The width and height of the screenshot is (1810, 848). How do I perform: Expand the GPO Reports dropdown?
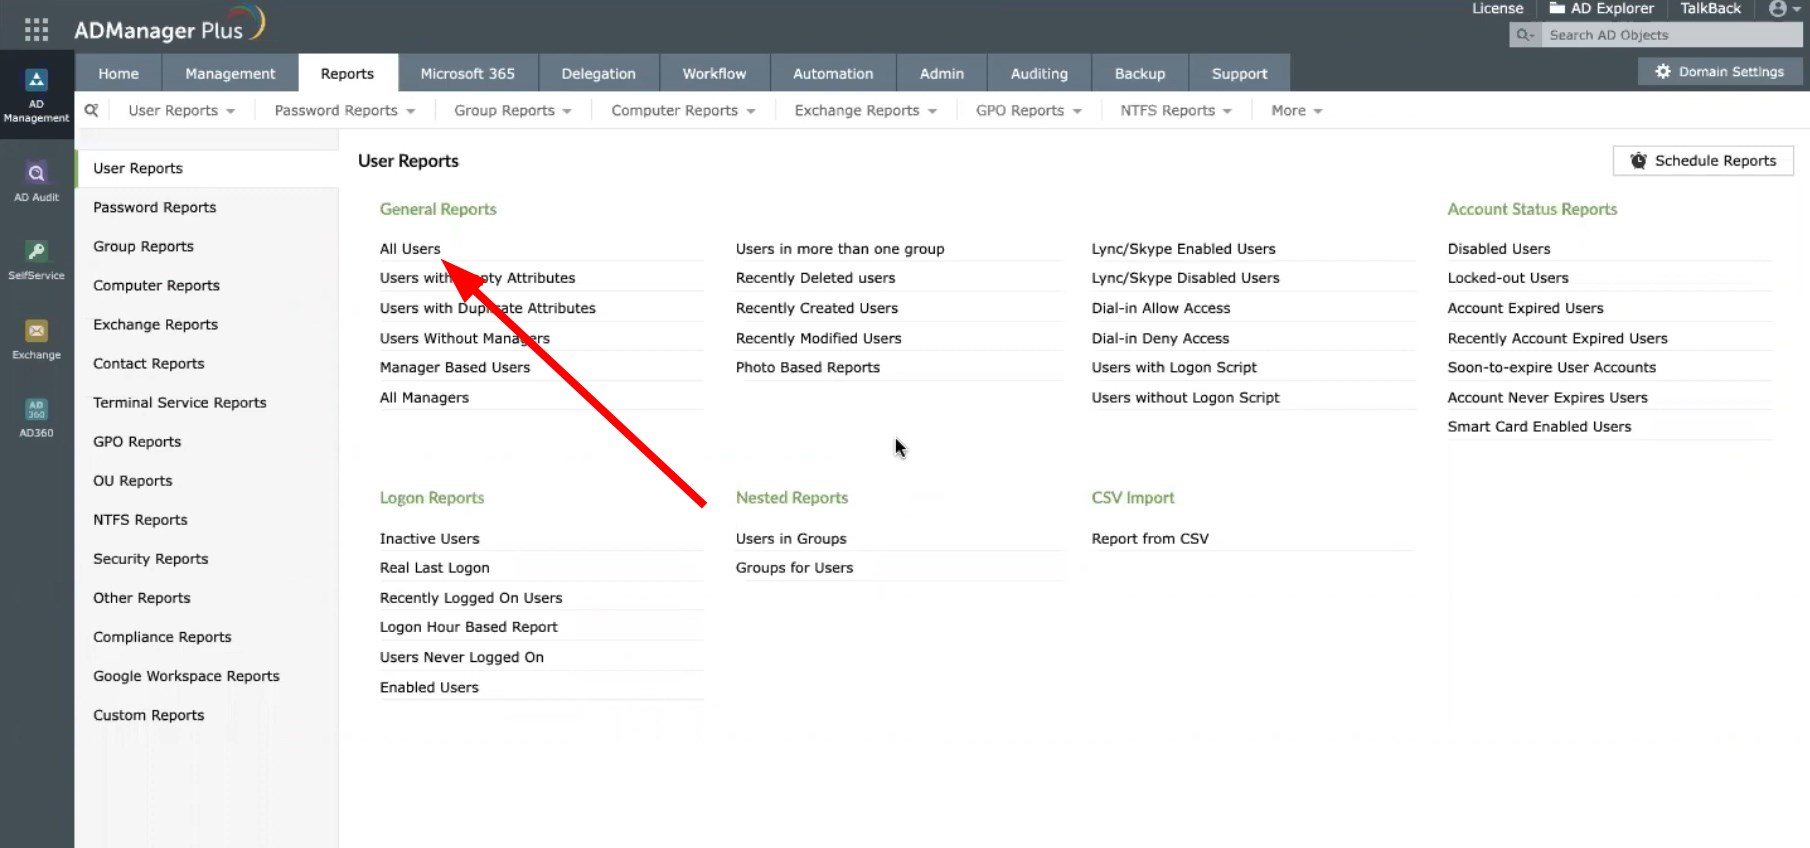pyautogui.click(x=1028, y=110)
